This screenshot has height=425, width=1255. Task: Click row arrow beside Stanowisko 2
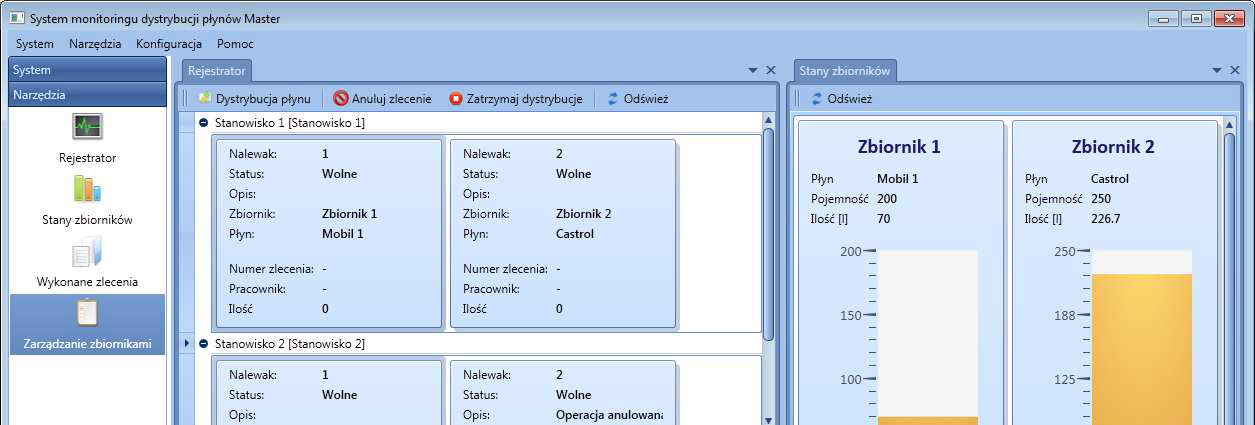[187, 344]
